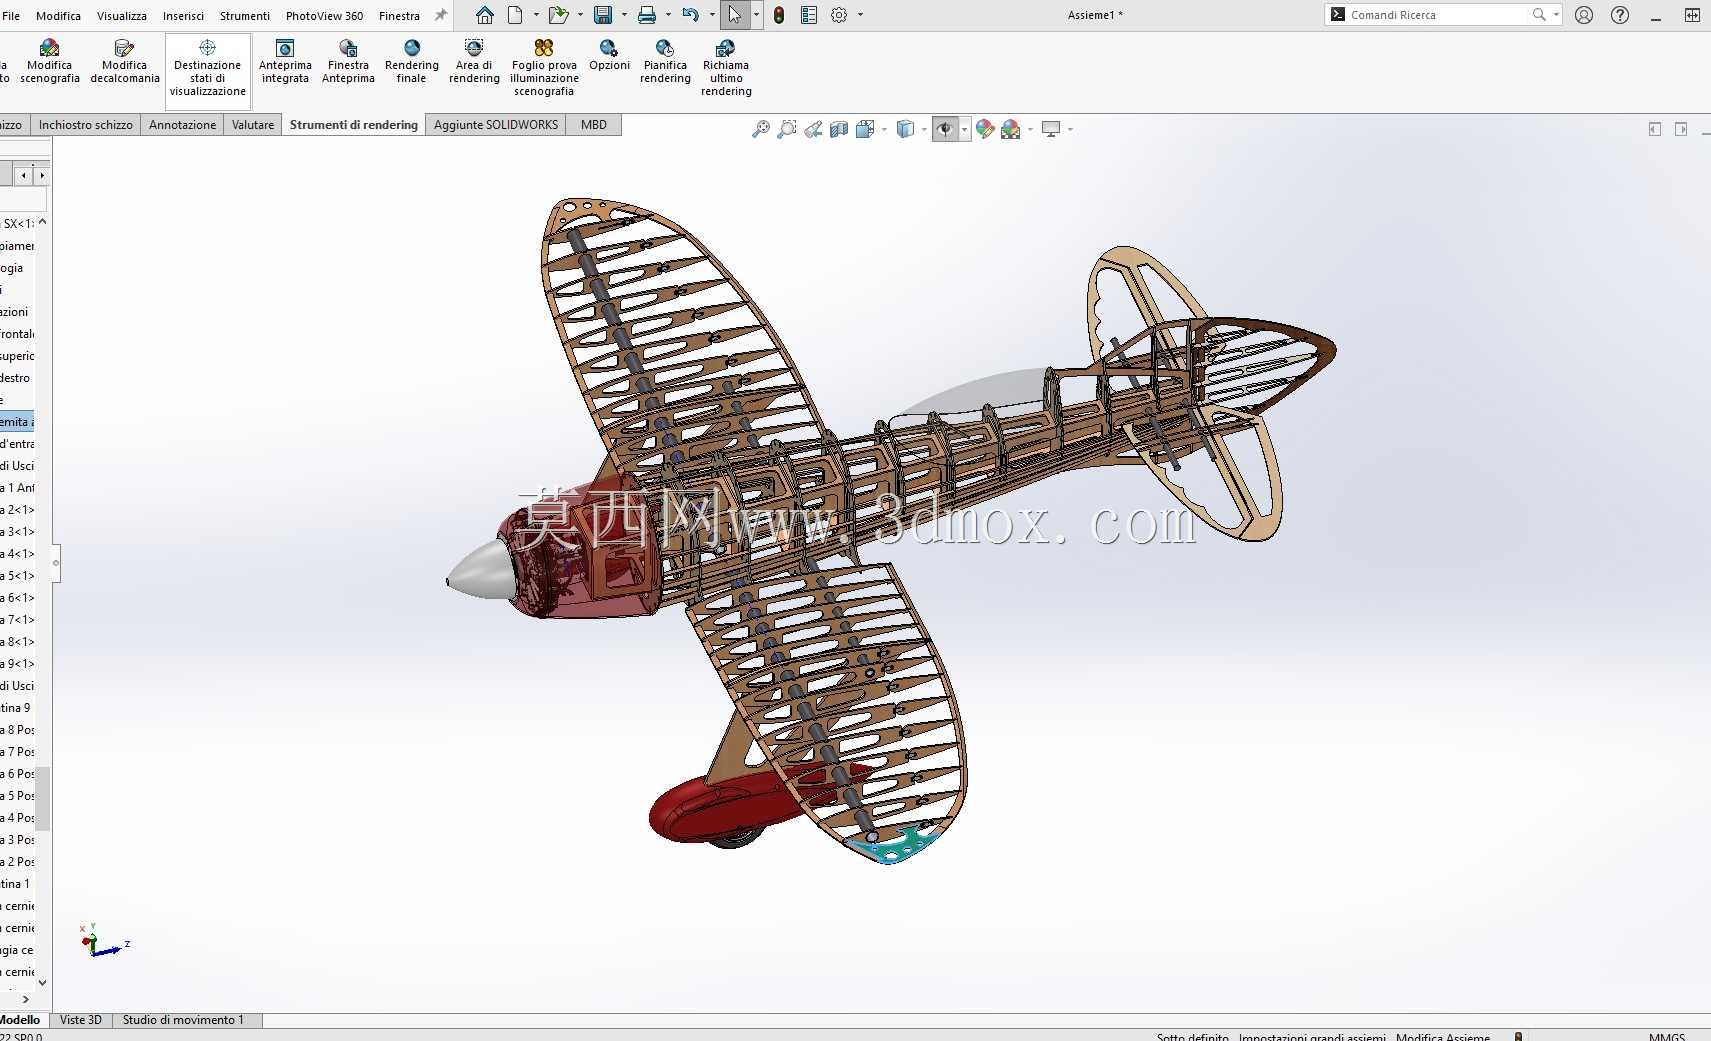This screenshot has height=1041, width=1711.
Task: Click the Undo arrow icon
Action: pos(691,15)
